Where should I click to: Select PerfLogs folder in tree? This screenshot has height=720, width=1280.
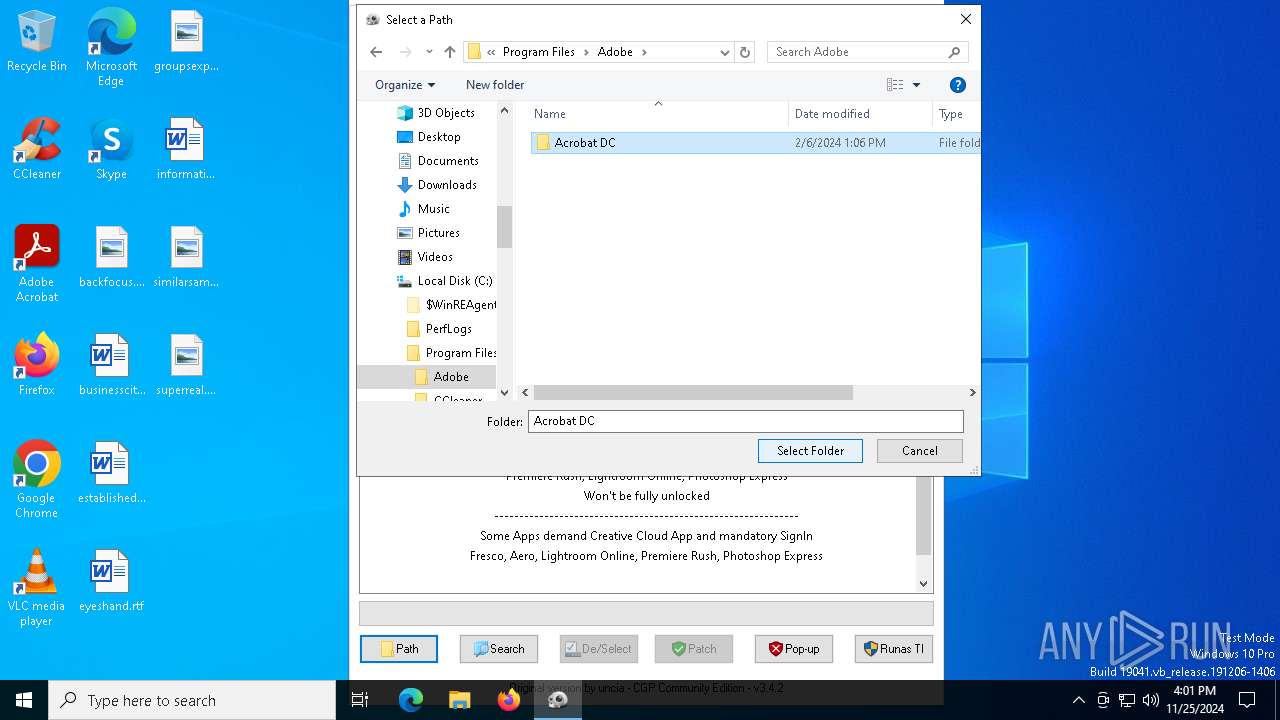(439, 329)
